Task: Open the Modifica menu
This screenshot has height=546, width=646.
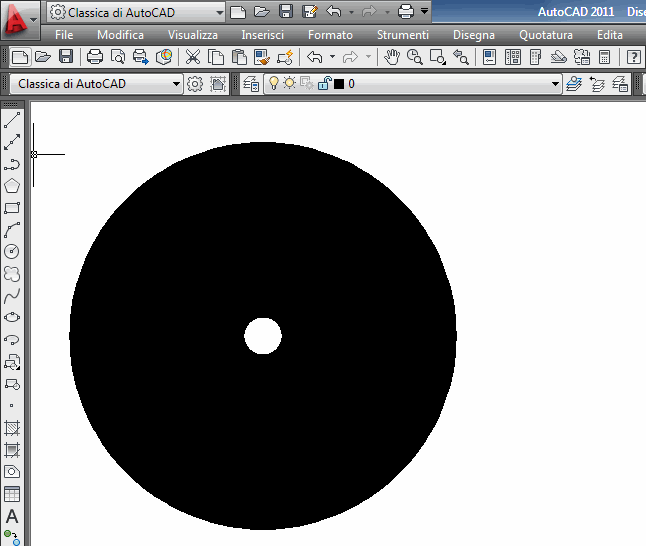Action: click(x=120, y=35)
